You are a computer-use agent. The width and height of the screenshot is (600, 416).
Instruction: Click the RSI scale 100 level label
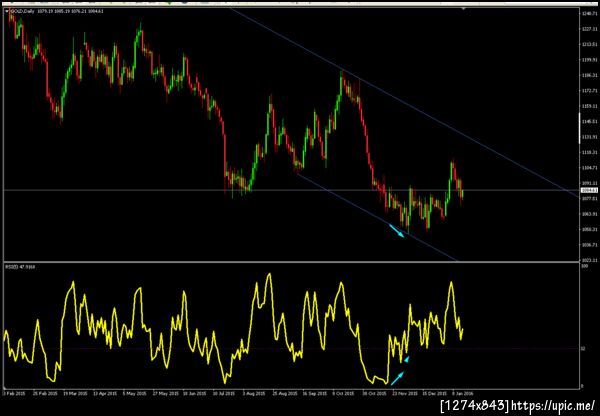[x=583, y=265]
